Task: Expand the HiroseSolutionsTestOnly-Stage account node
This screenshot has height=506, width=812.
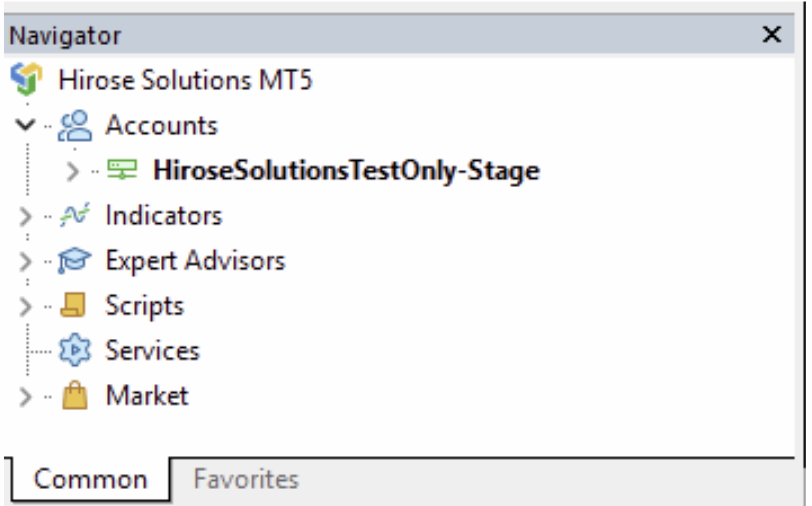Action: [73, 171]
